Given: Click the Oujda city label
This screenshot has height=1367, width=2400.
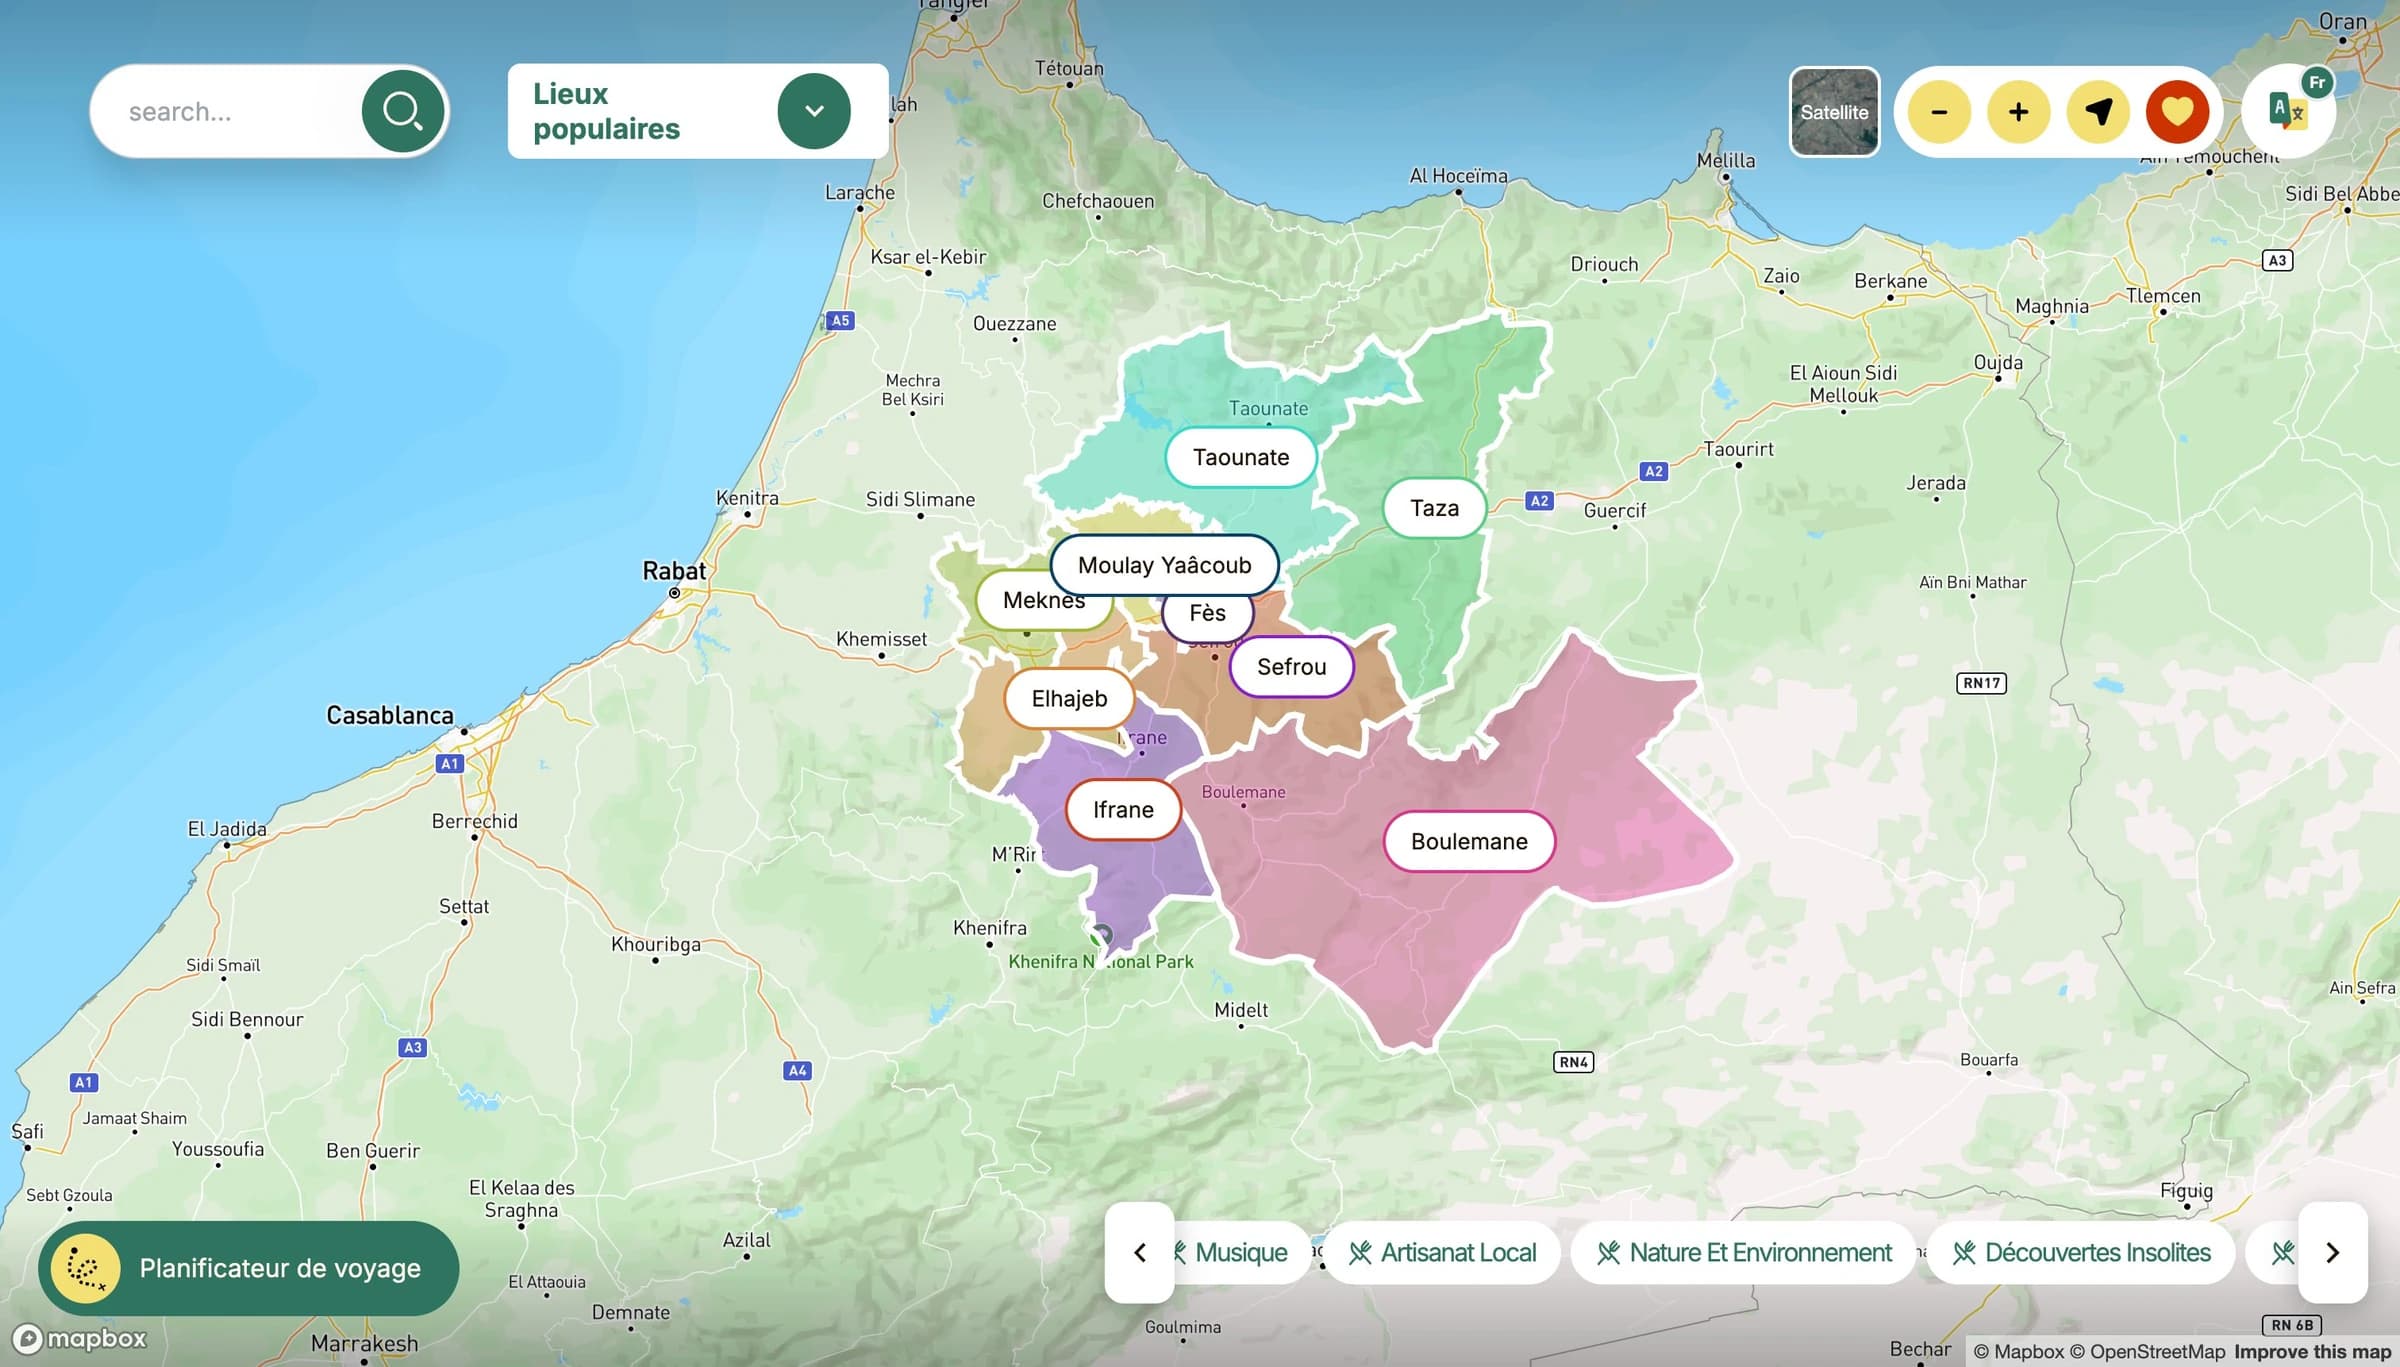Looking at the screenshot, I should coord(1998,362).
